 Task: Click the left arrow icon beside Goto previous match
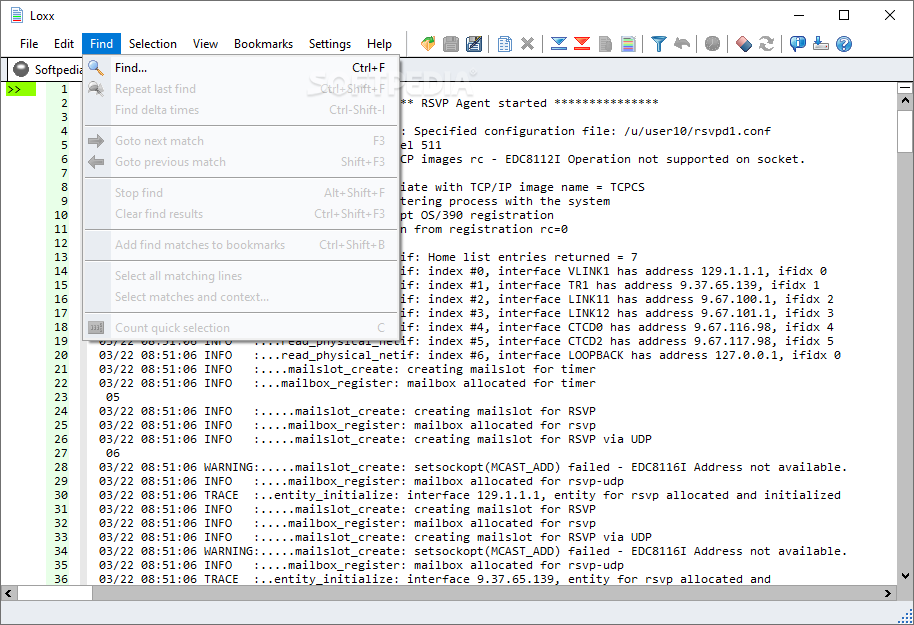click(96, 162)
